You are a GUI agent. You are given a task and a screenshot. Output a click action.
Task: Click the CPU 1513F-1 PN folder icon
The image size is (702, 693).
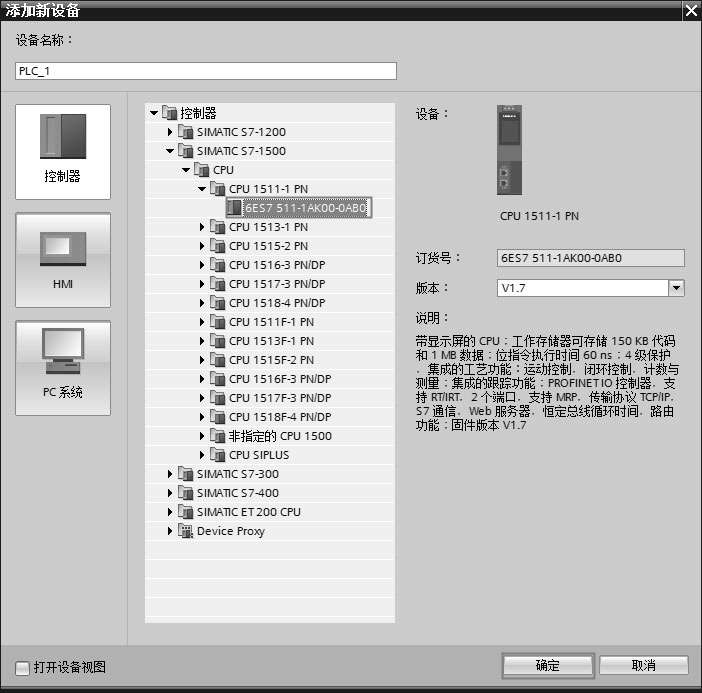point(218,341)
